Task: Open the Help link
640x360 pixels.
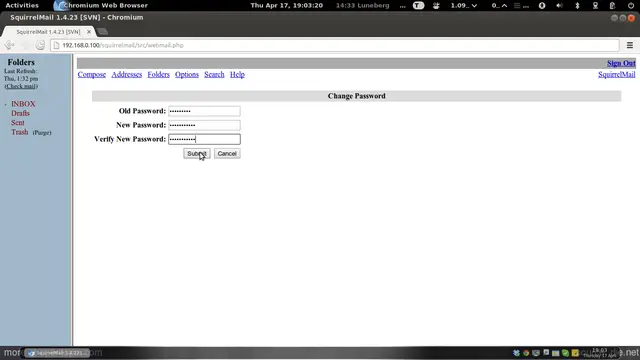Action: [x=237, y=74]
